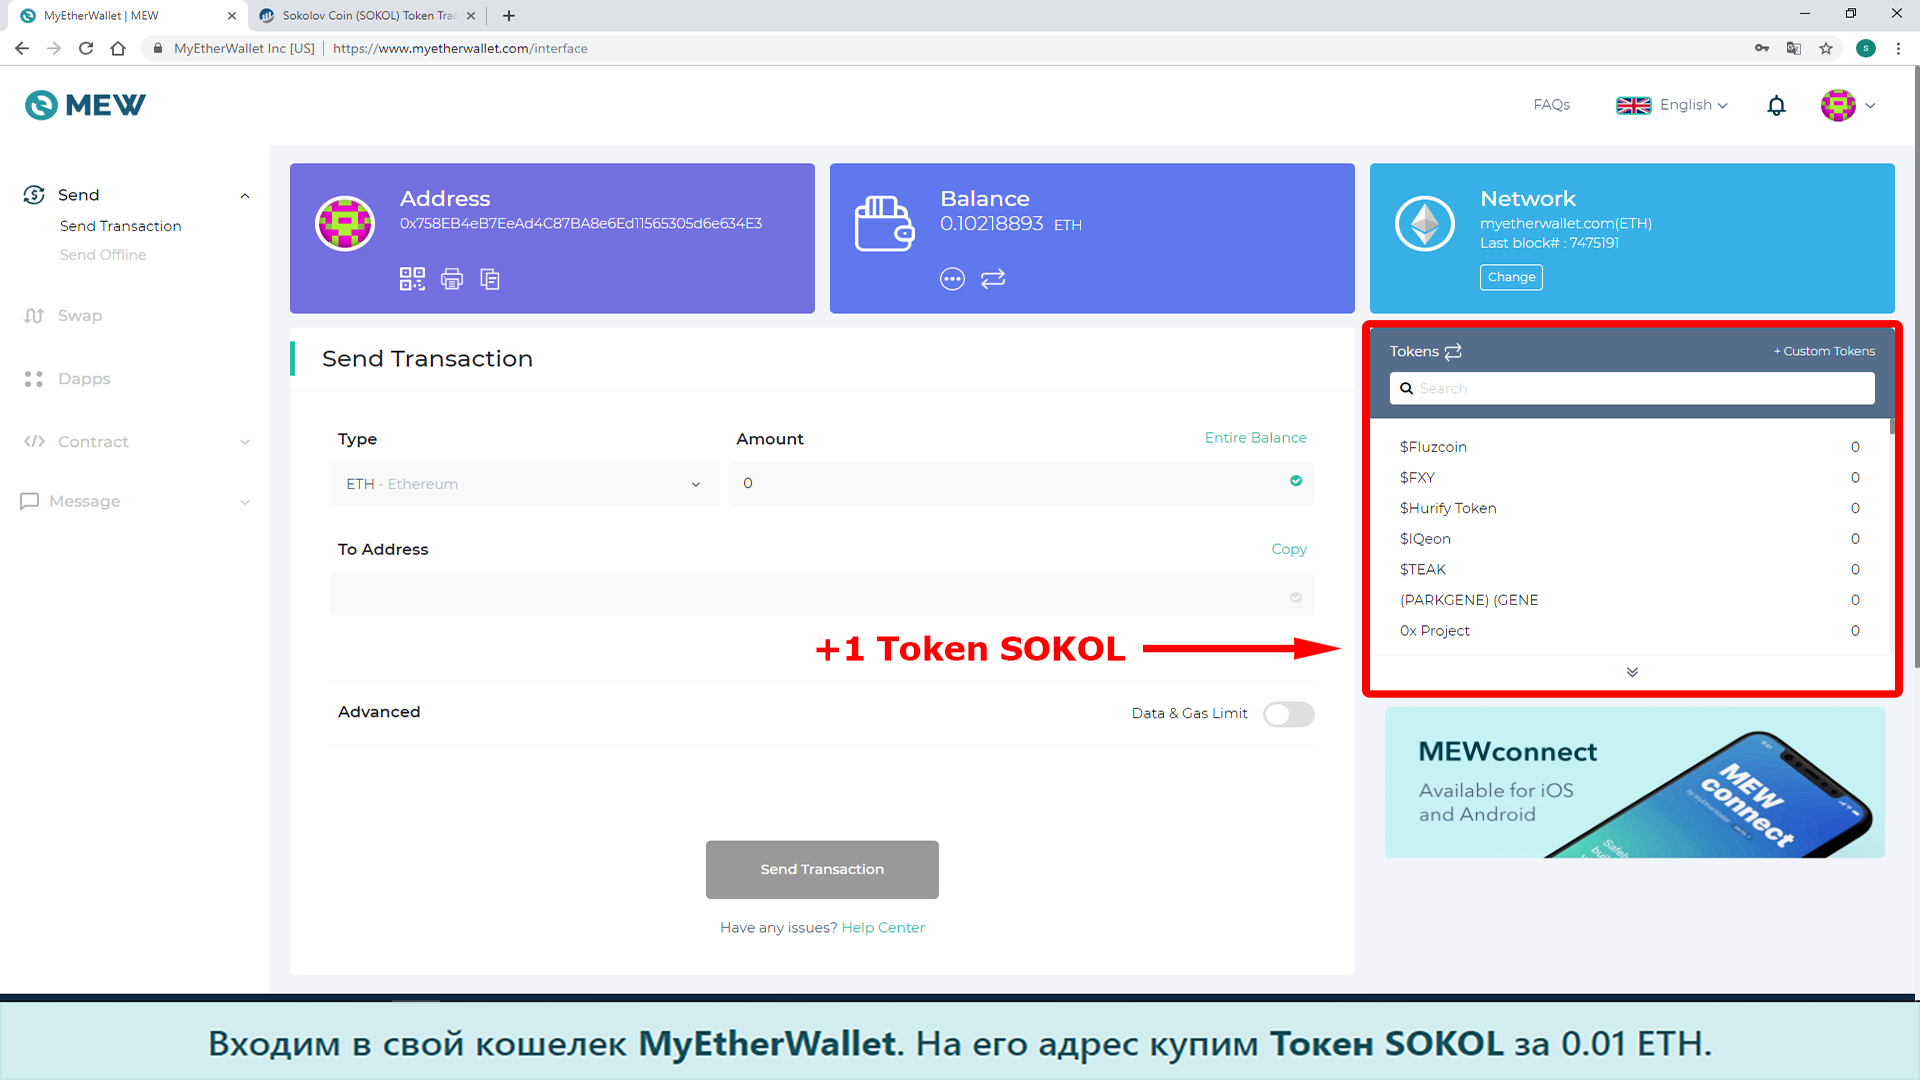The image size is (1920, 1080).
Task: Click the Ethereum network icon
Action: tap(1425, 223)
